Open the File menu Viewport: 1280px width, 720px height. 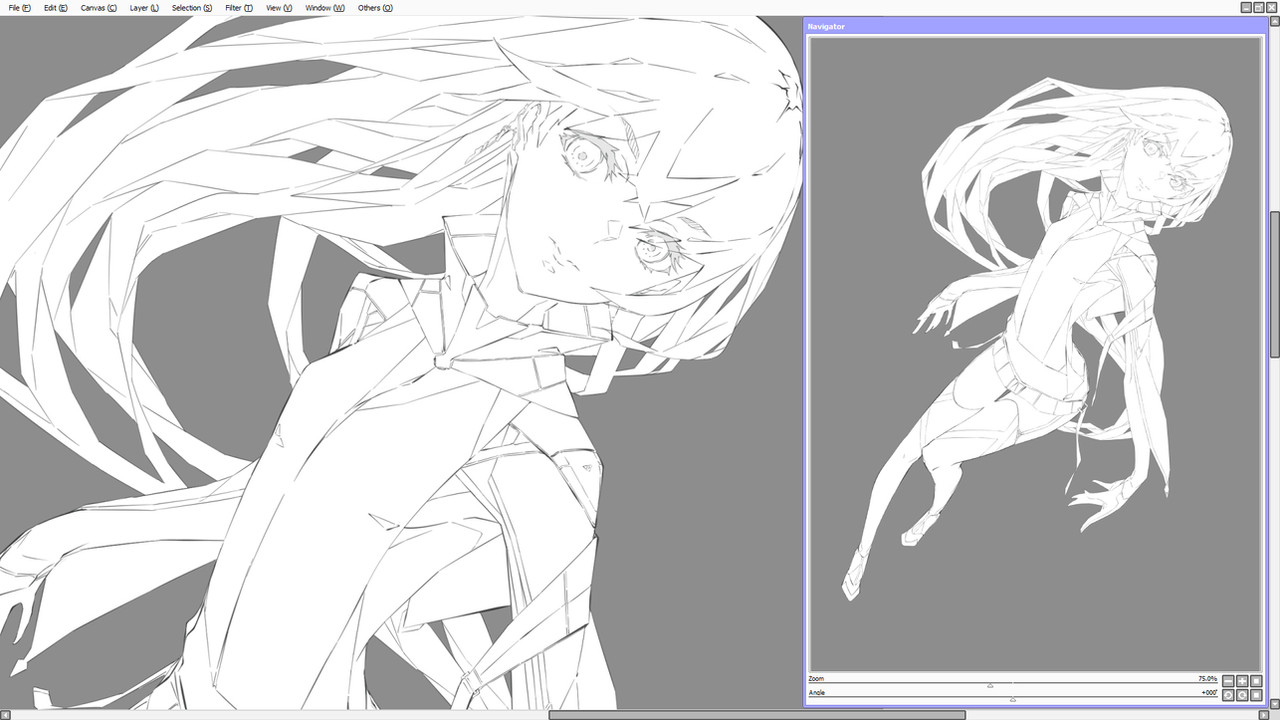19,8
